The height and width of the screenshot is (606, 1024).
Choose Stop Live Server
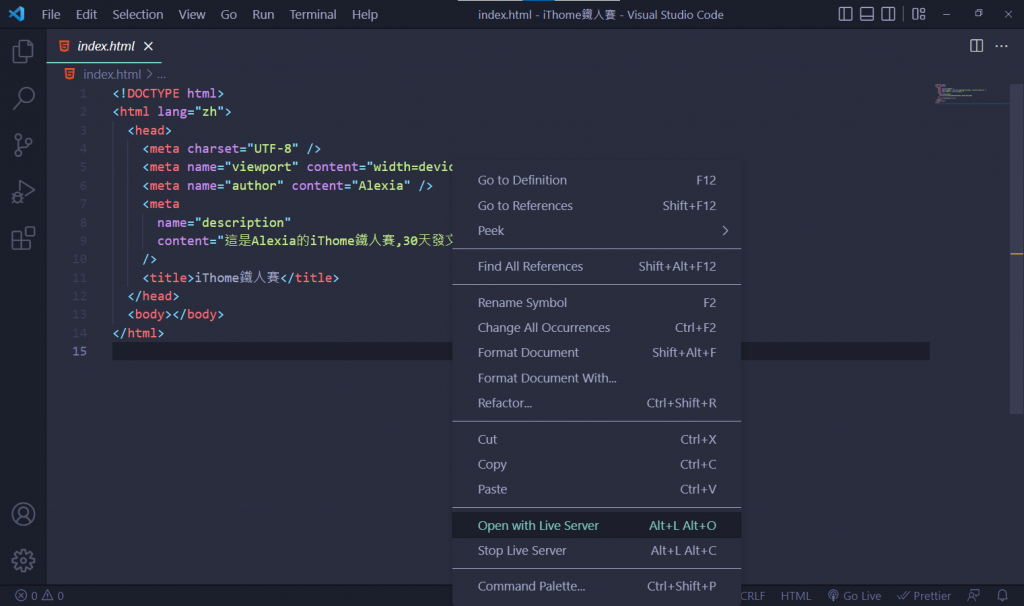(597, 550)
